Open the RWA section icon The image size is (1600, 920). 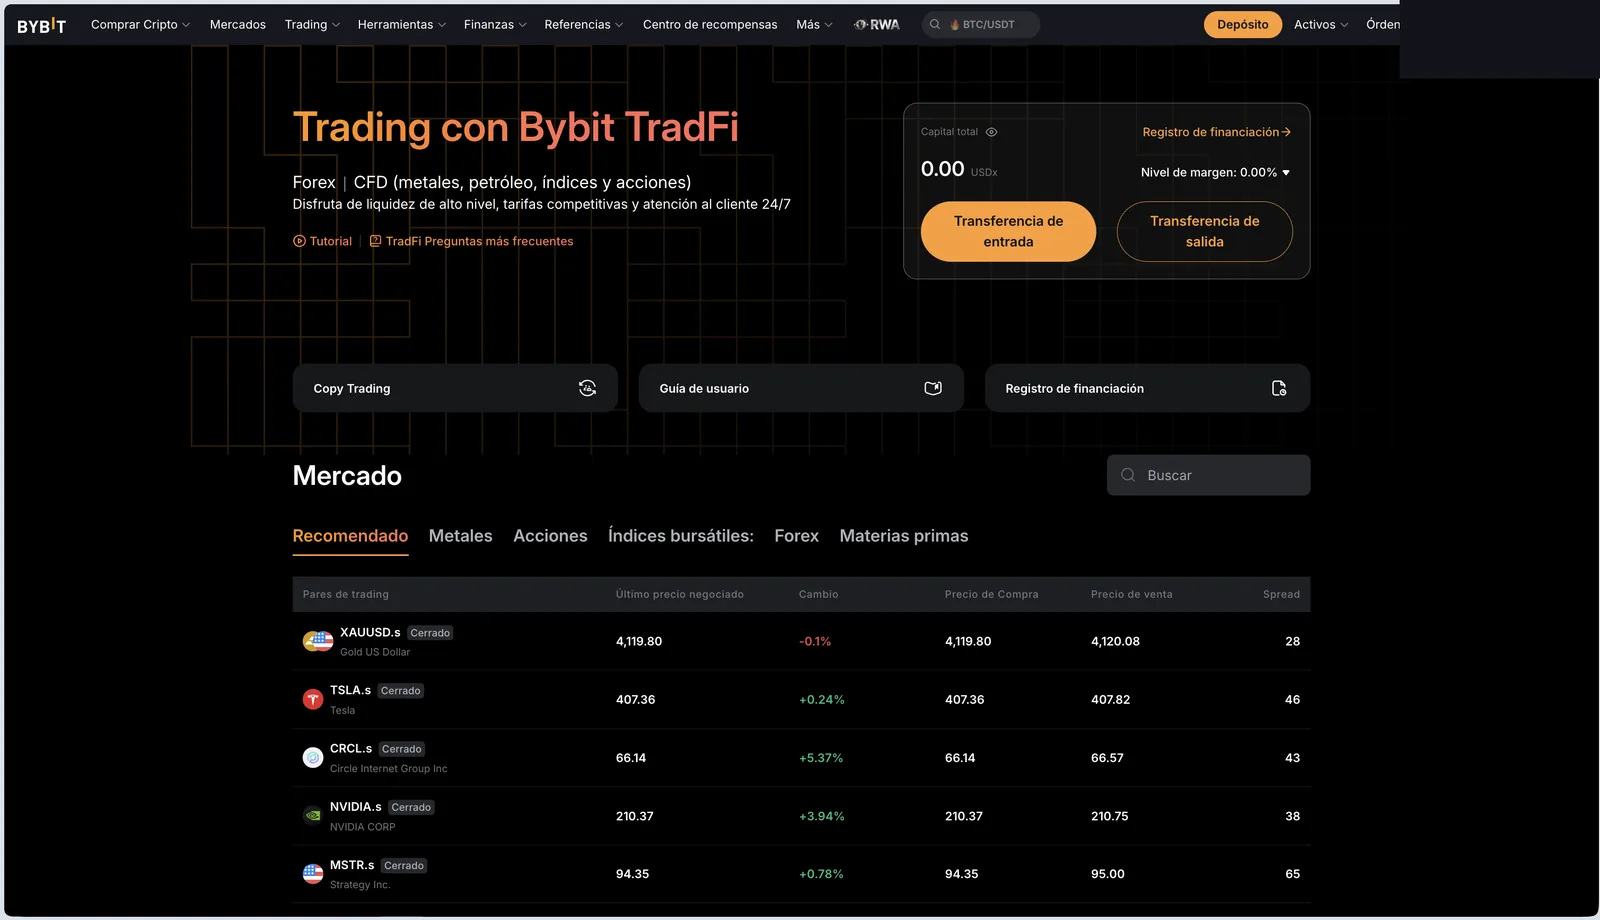click(877, 25)
